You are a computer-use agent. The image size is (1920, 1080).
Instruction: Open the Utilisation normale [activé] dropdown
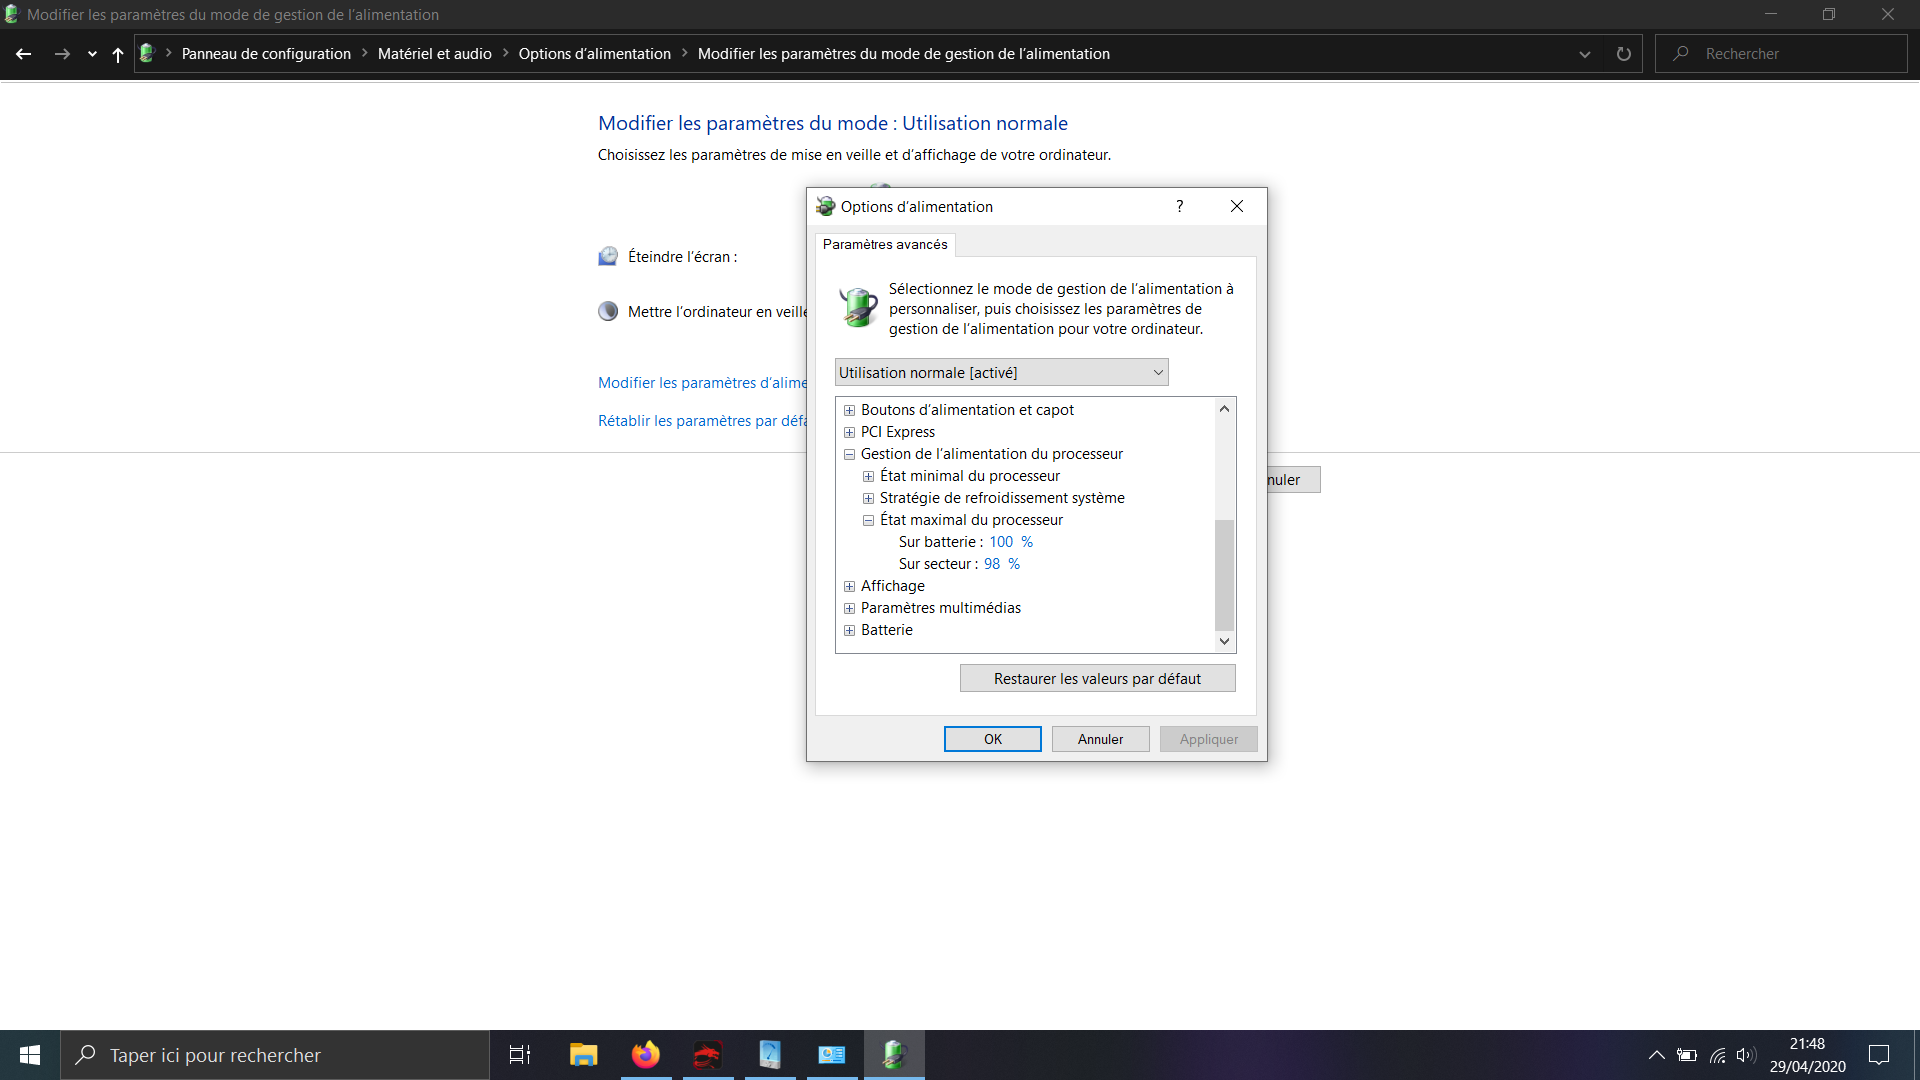pyautogui.click(x=1001, y=372)
